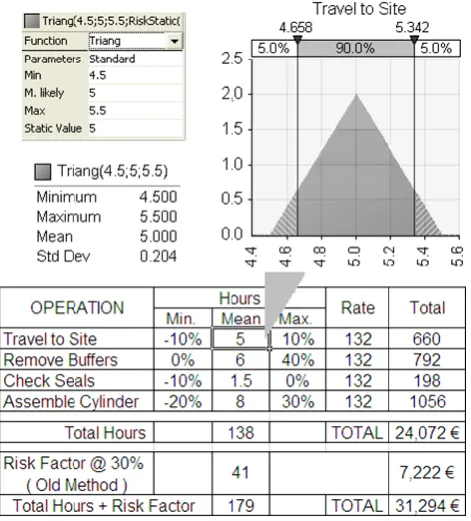
Task: Click the Travel to Site chart title
Action: (359, 9)
